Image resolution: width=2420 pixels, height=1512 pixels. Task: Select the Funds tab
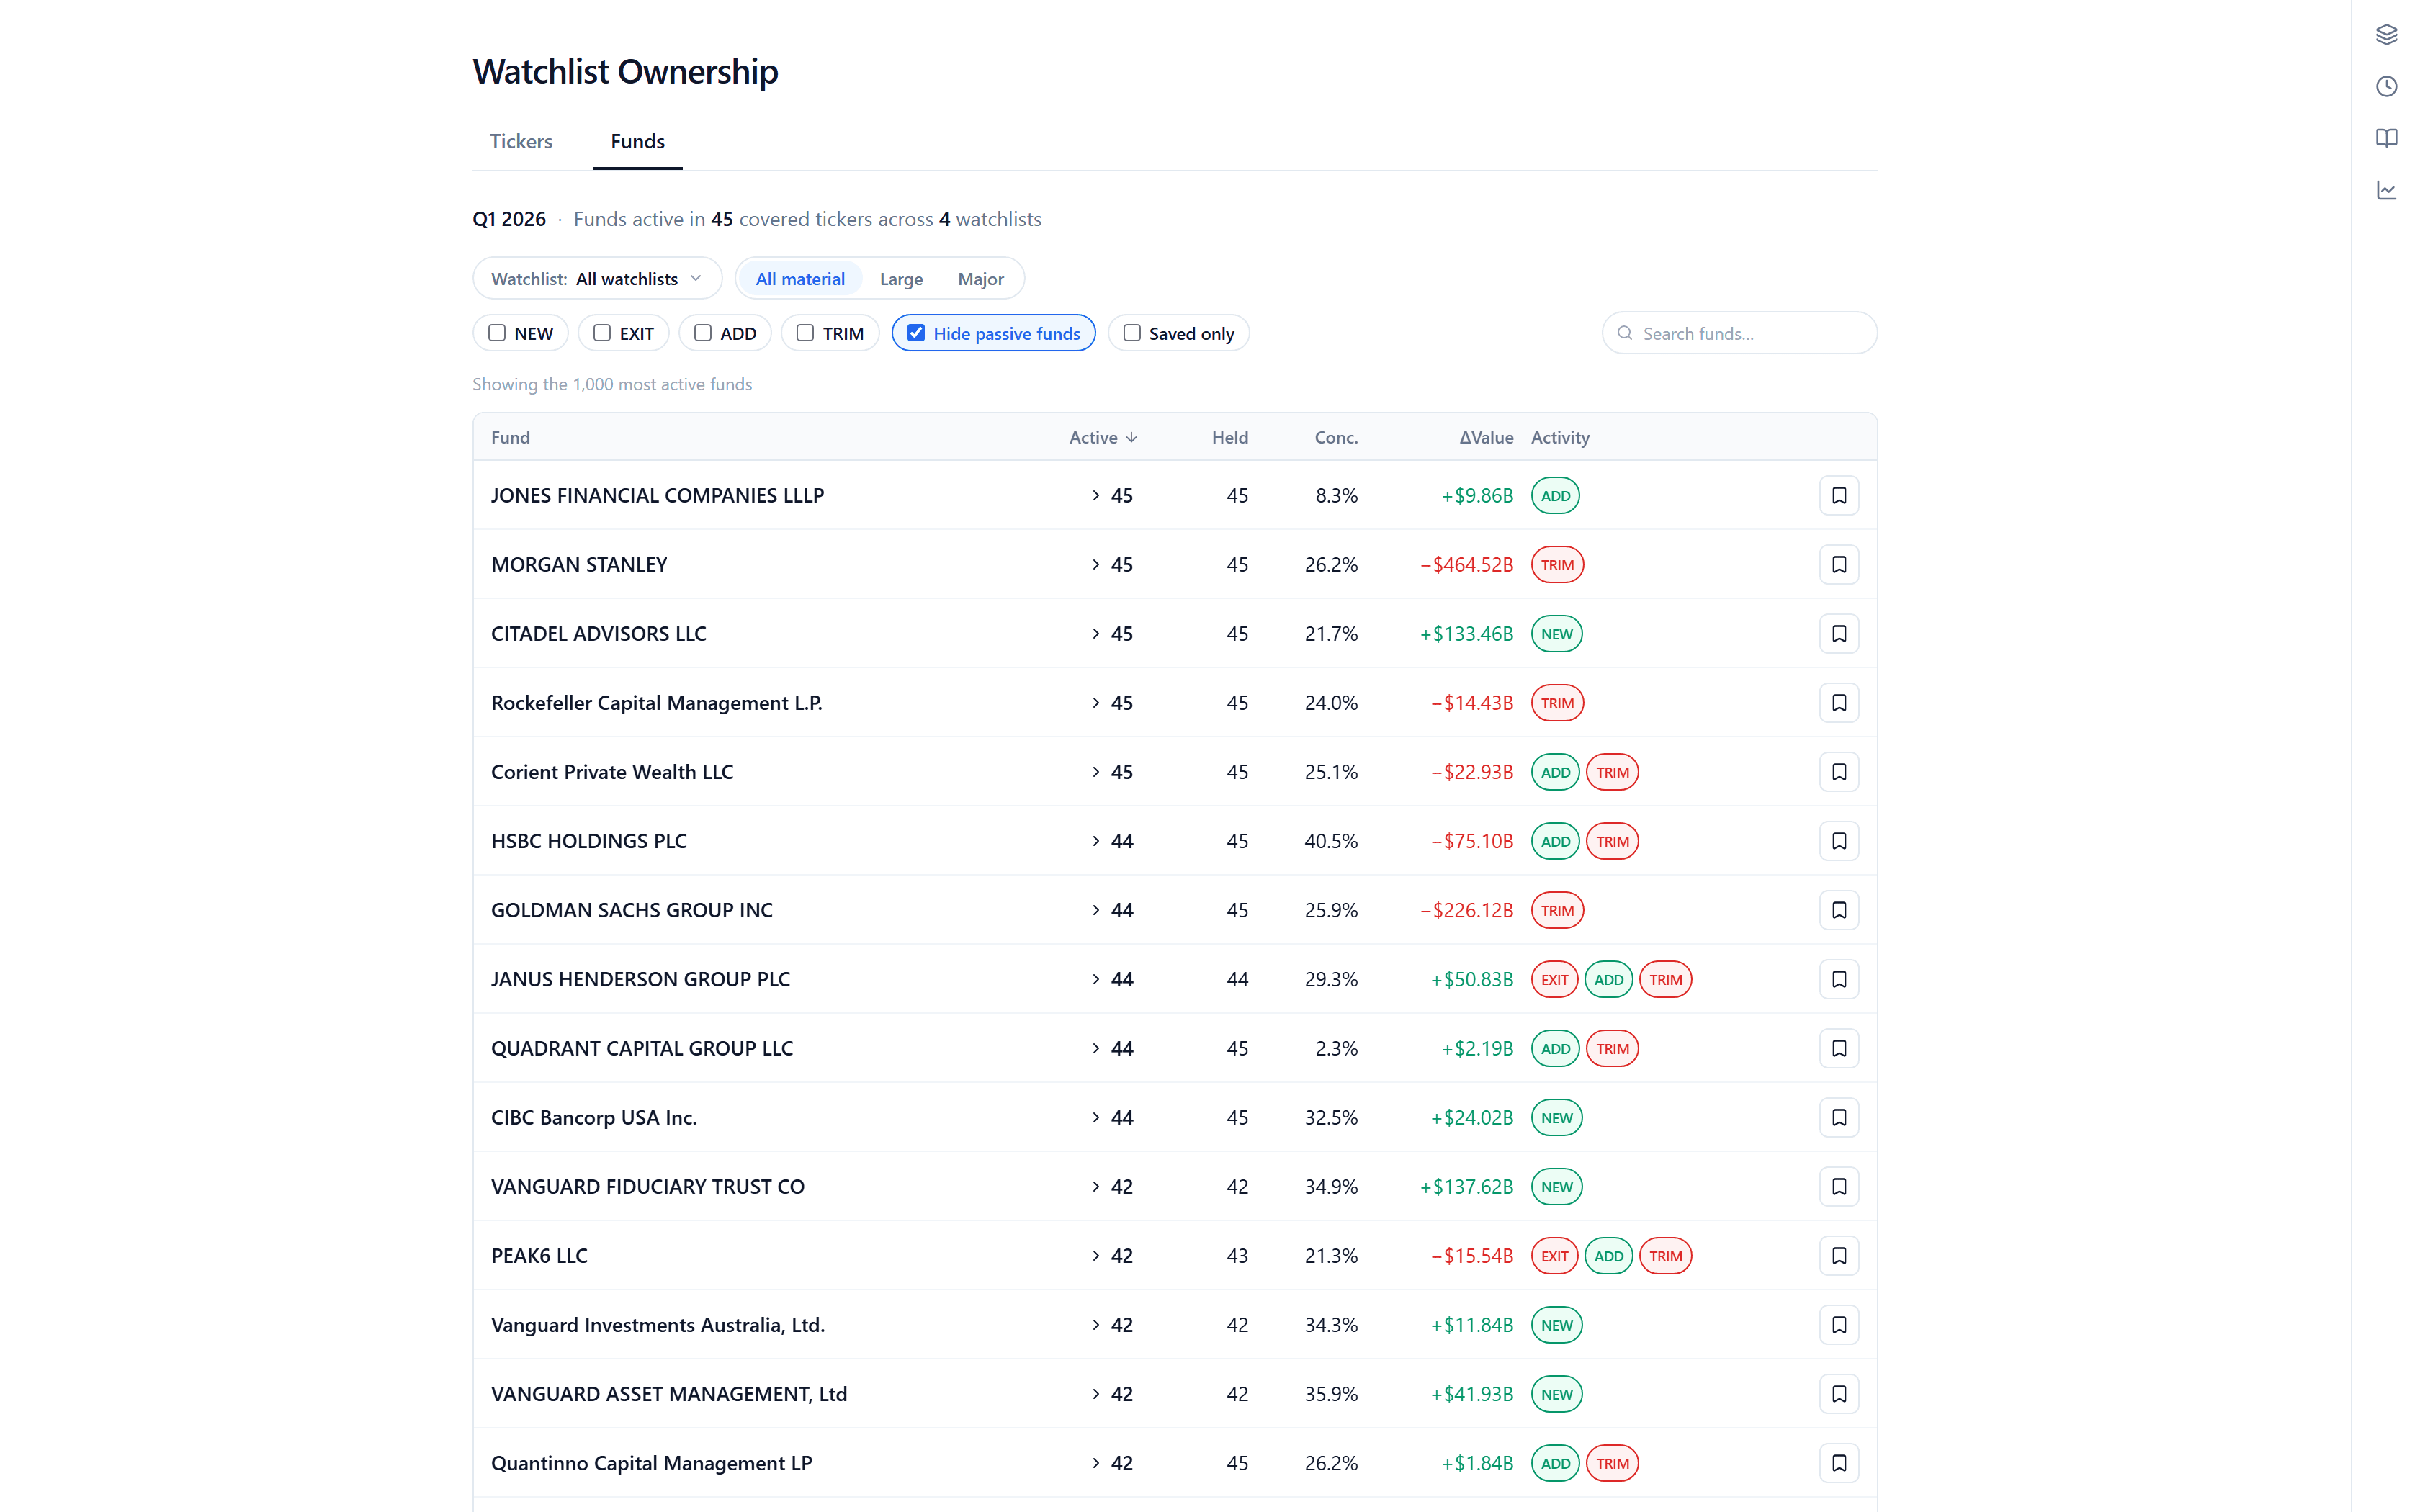click(x=638, y=141)
